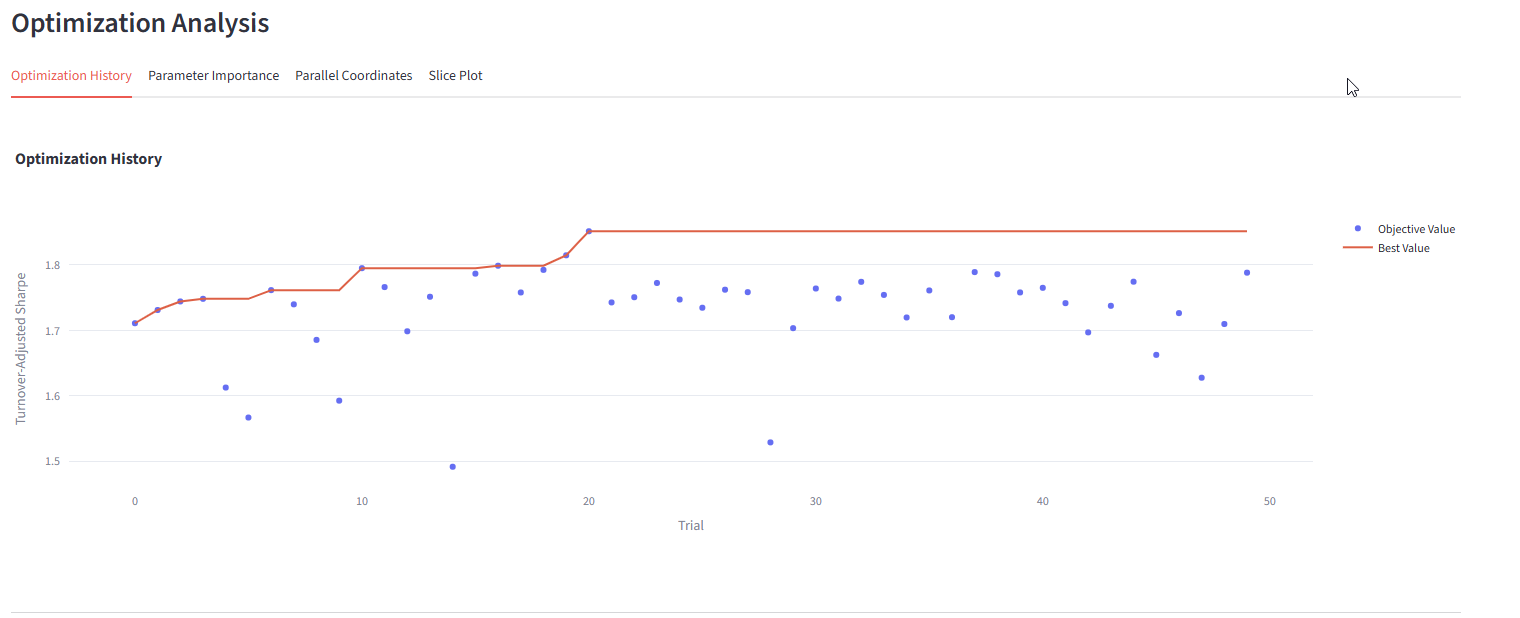The height and width of the screenshot is (618, 1520).
Task: Click the trial 47 point near 1.63
Action: click(x=1201, y=378)
